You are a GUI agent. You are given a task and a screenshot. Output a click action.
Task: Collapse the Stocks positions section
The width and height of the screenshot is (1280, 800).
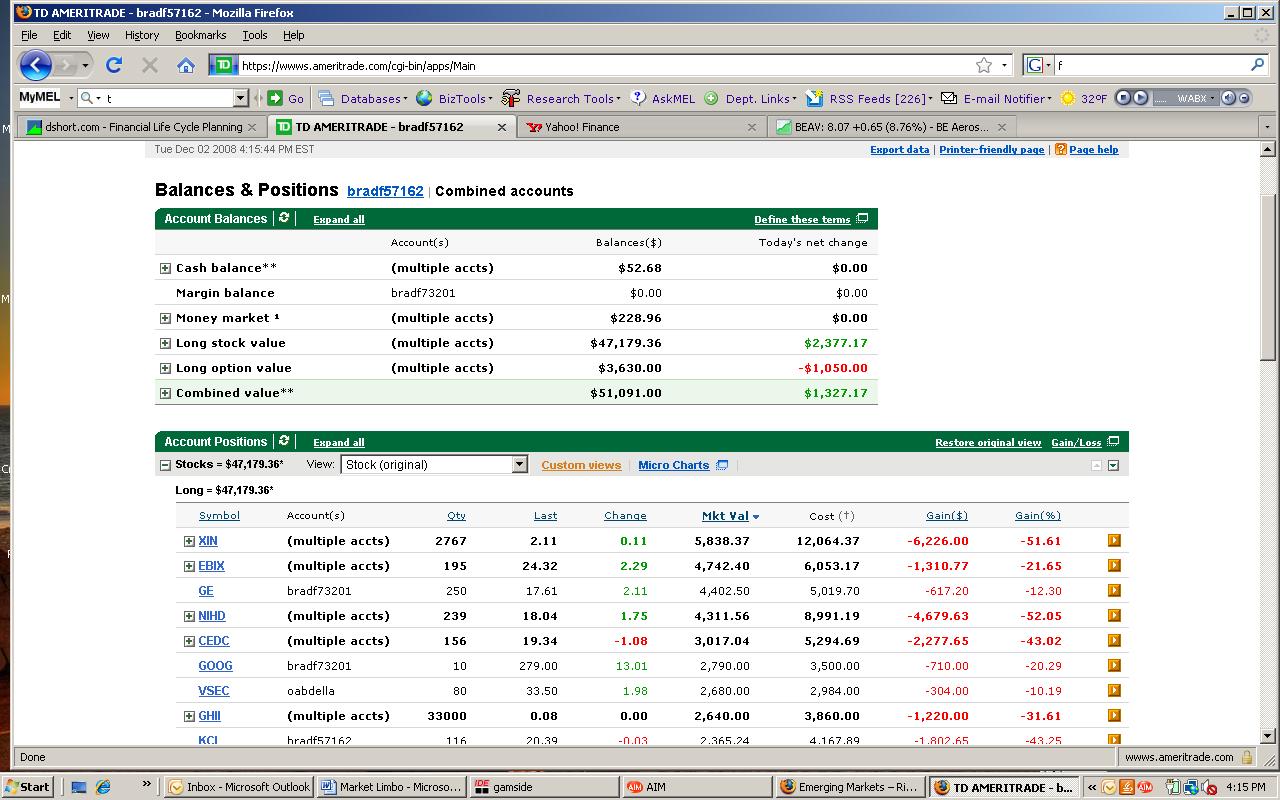click(x=165, y=465)
